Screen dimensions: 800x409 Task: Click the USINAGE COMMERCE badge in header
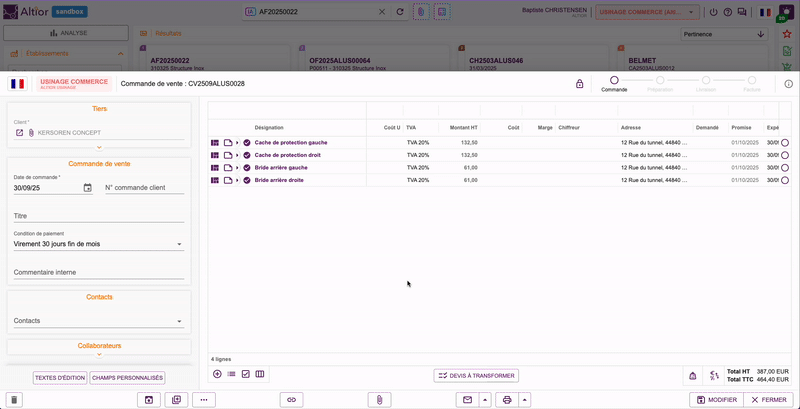pyautogui.click(x=74, y=84)
